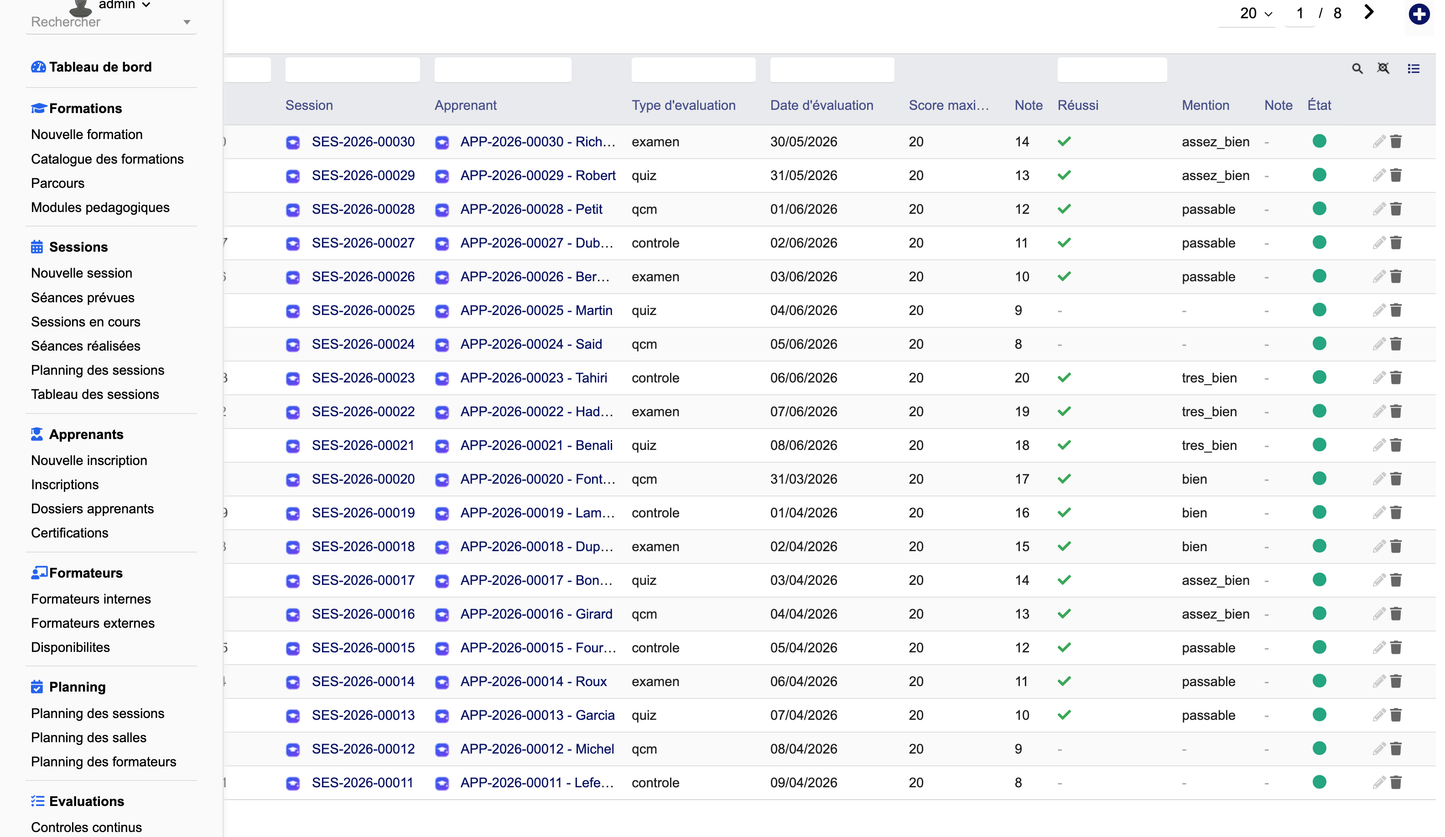Edit row SES-2026-00020 with the pencil icon
This screenshot has width=1445, height=837.
click(x=1379, y=479)
